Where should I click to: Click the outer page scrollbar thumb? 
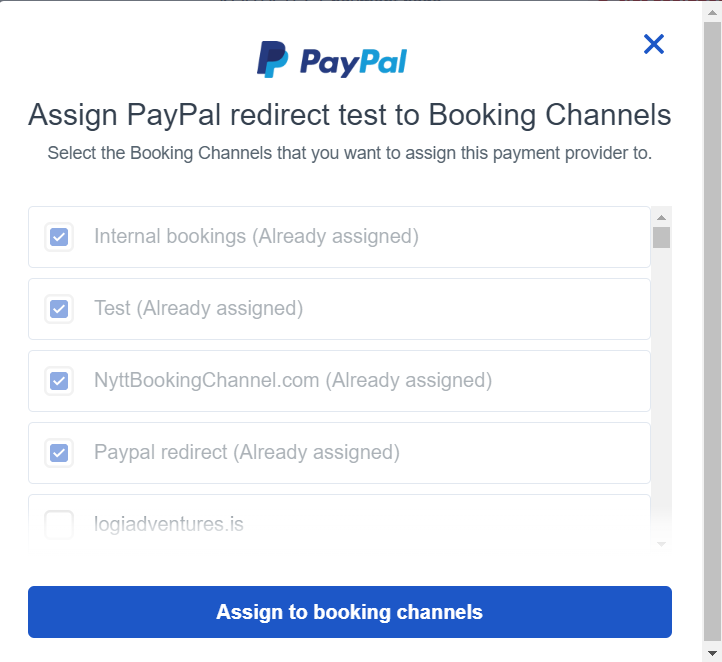point(712,332)
